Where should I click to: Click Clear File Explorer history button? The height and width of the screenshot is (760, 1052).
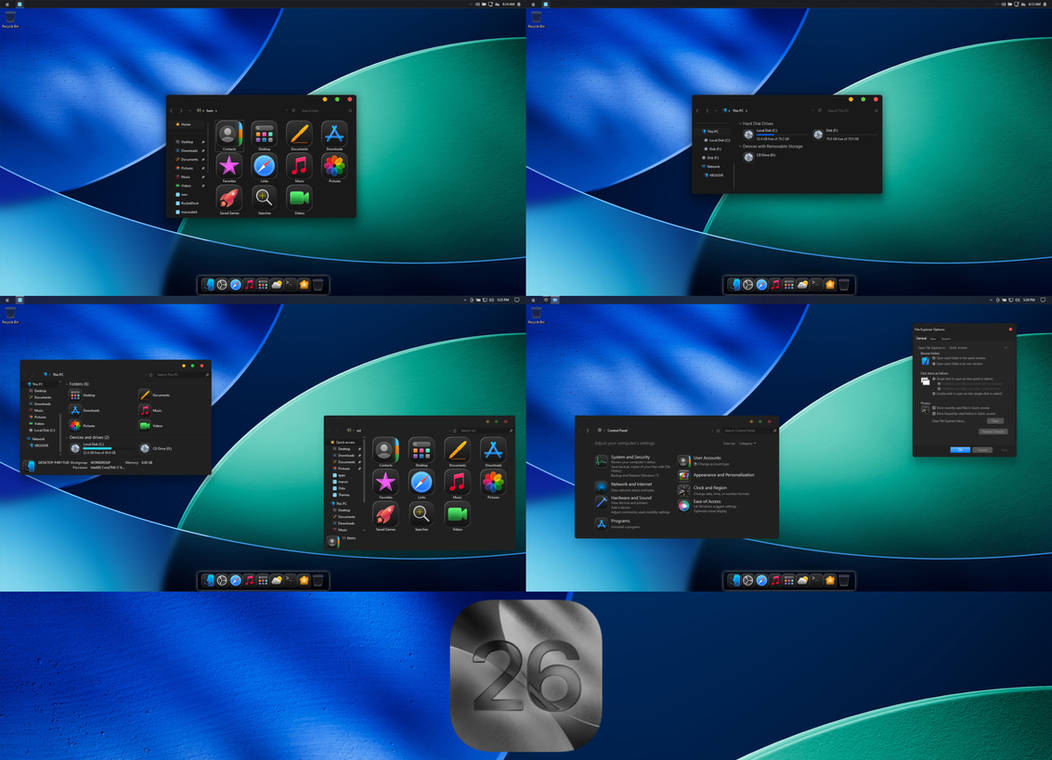click(996, 421)
